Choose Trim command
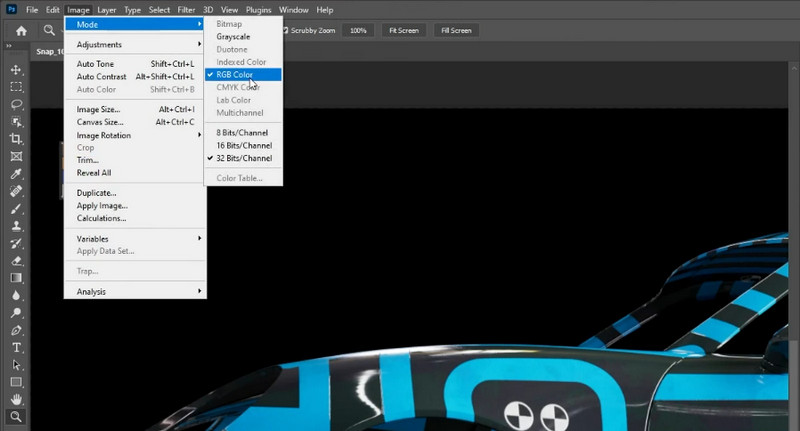Screen dimensions: 800x431 tap(135, 160)
